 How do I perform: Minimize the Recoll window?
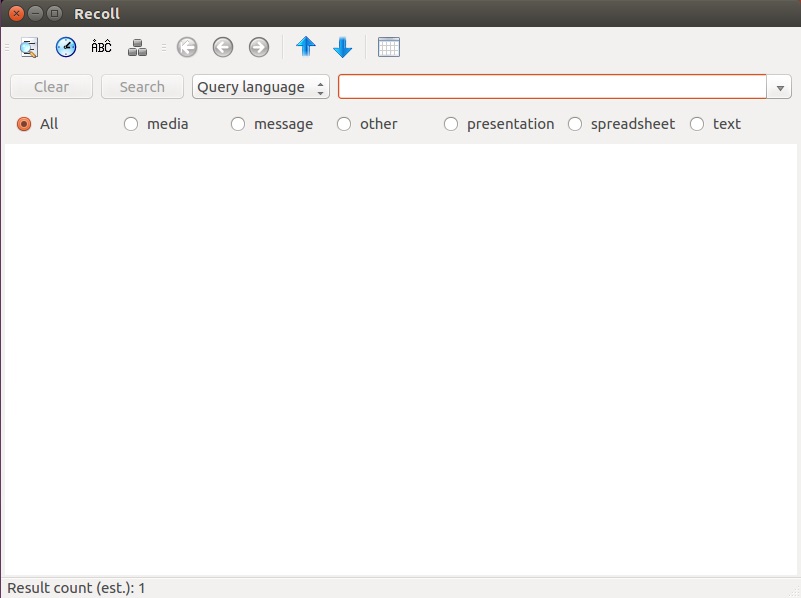click(x=35, y=13)
